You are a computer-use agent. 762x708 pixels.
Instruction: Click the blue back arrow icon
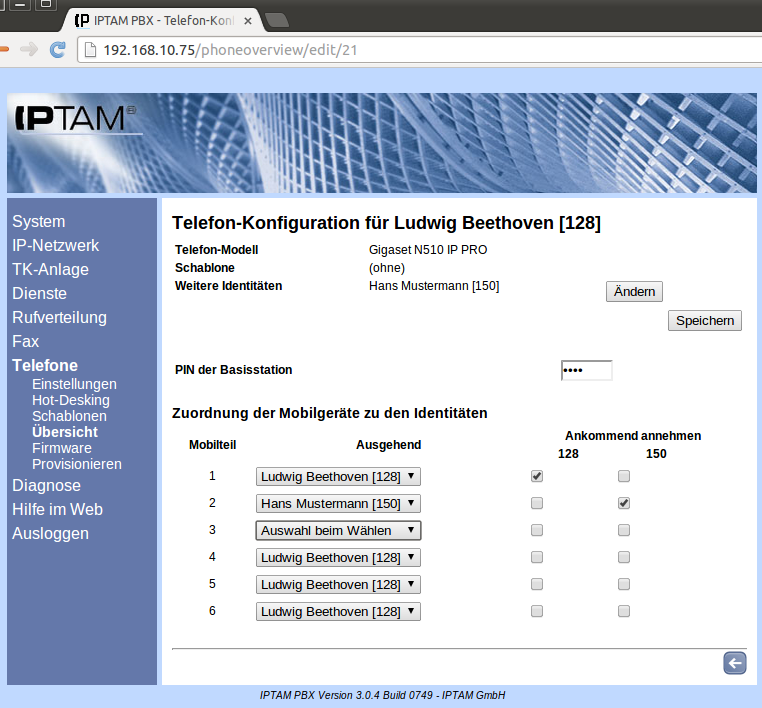[734, 663]
